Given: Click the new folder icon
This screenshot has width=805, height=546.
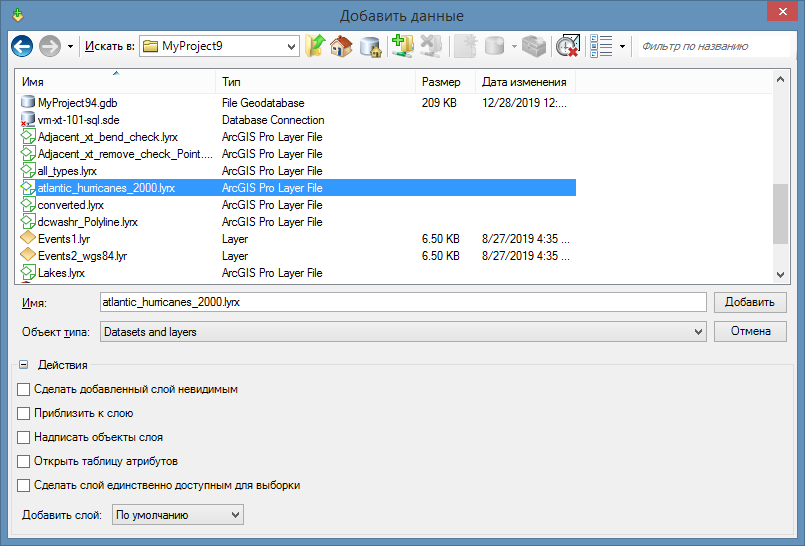Looking at the screenshot, I should click(x=466, y=46).
